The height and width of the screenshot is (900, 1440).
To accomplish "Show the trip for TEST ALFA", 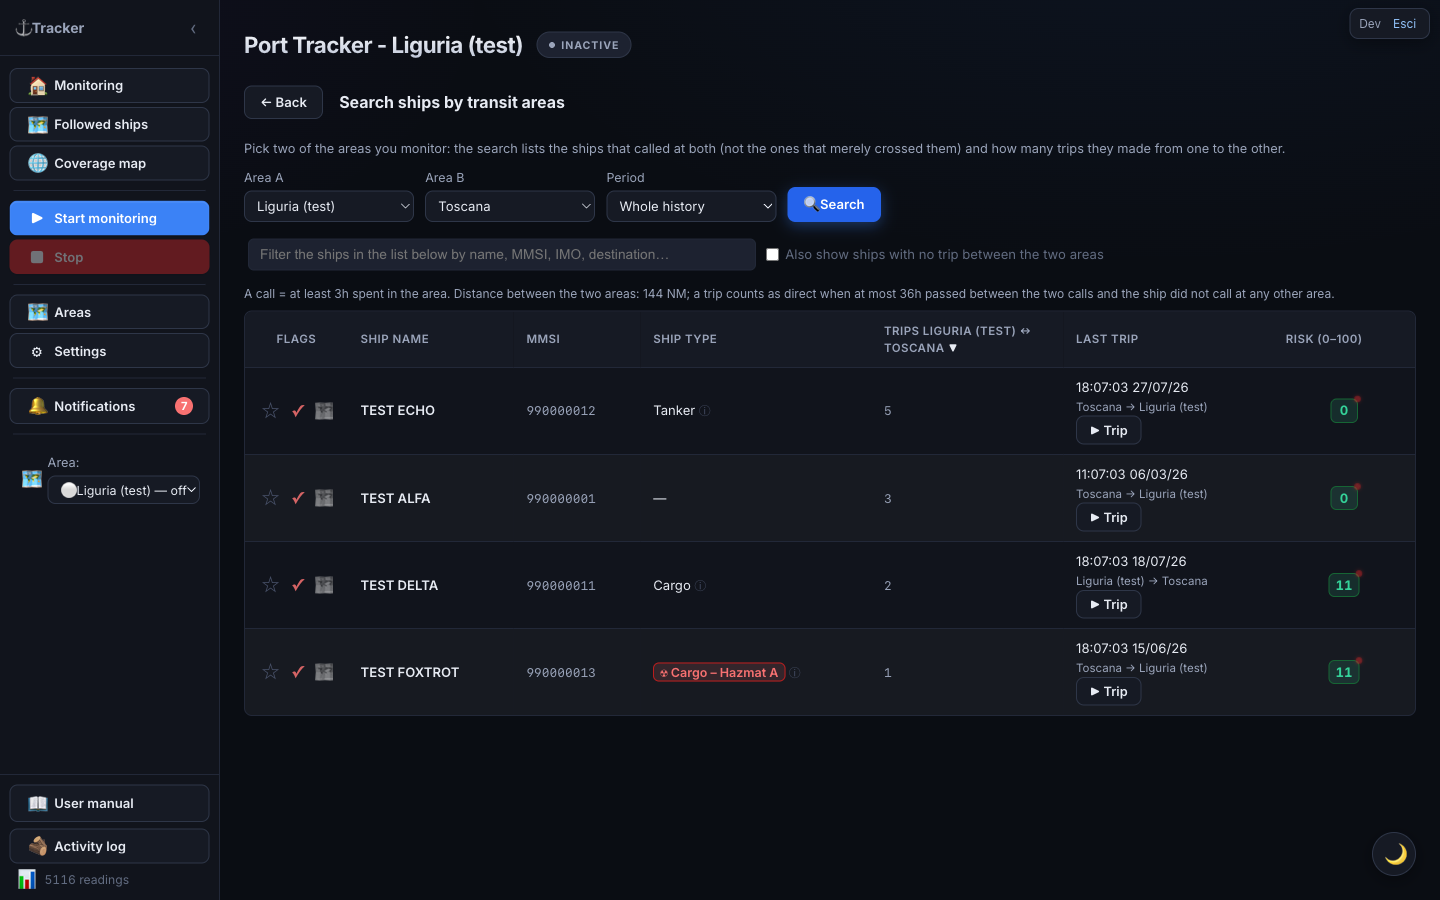I will 1108,517.
